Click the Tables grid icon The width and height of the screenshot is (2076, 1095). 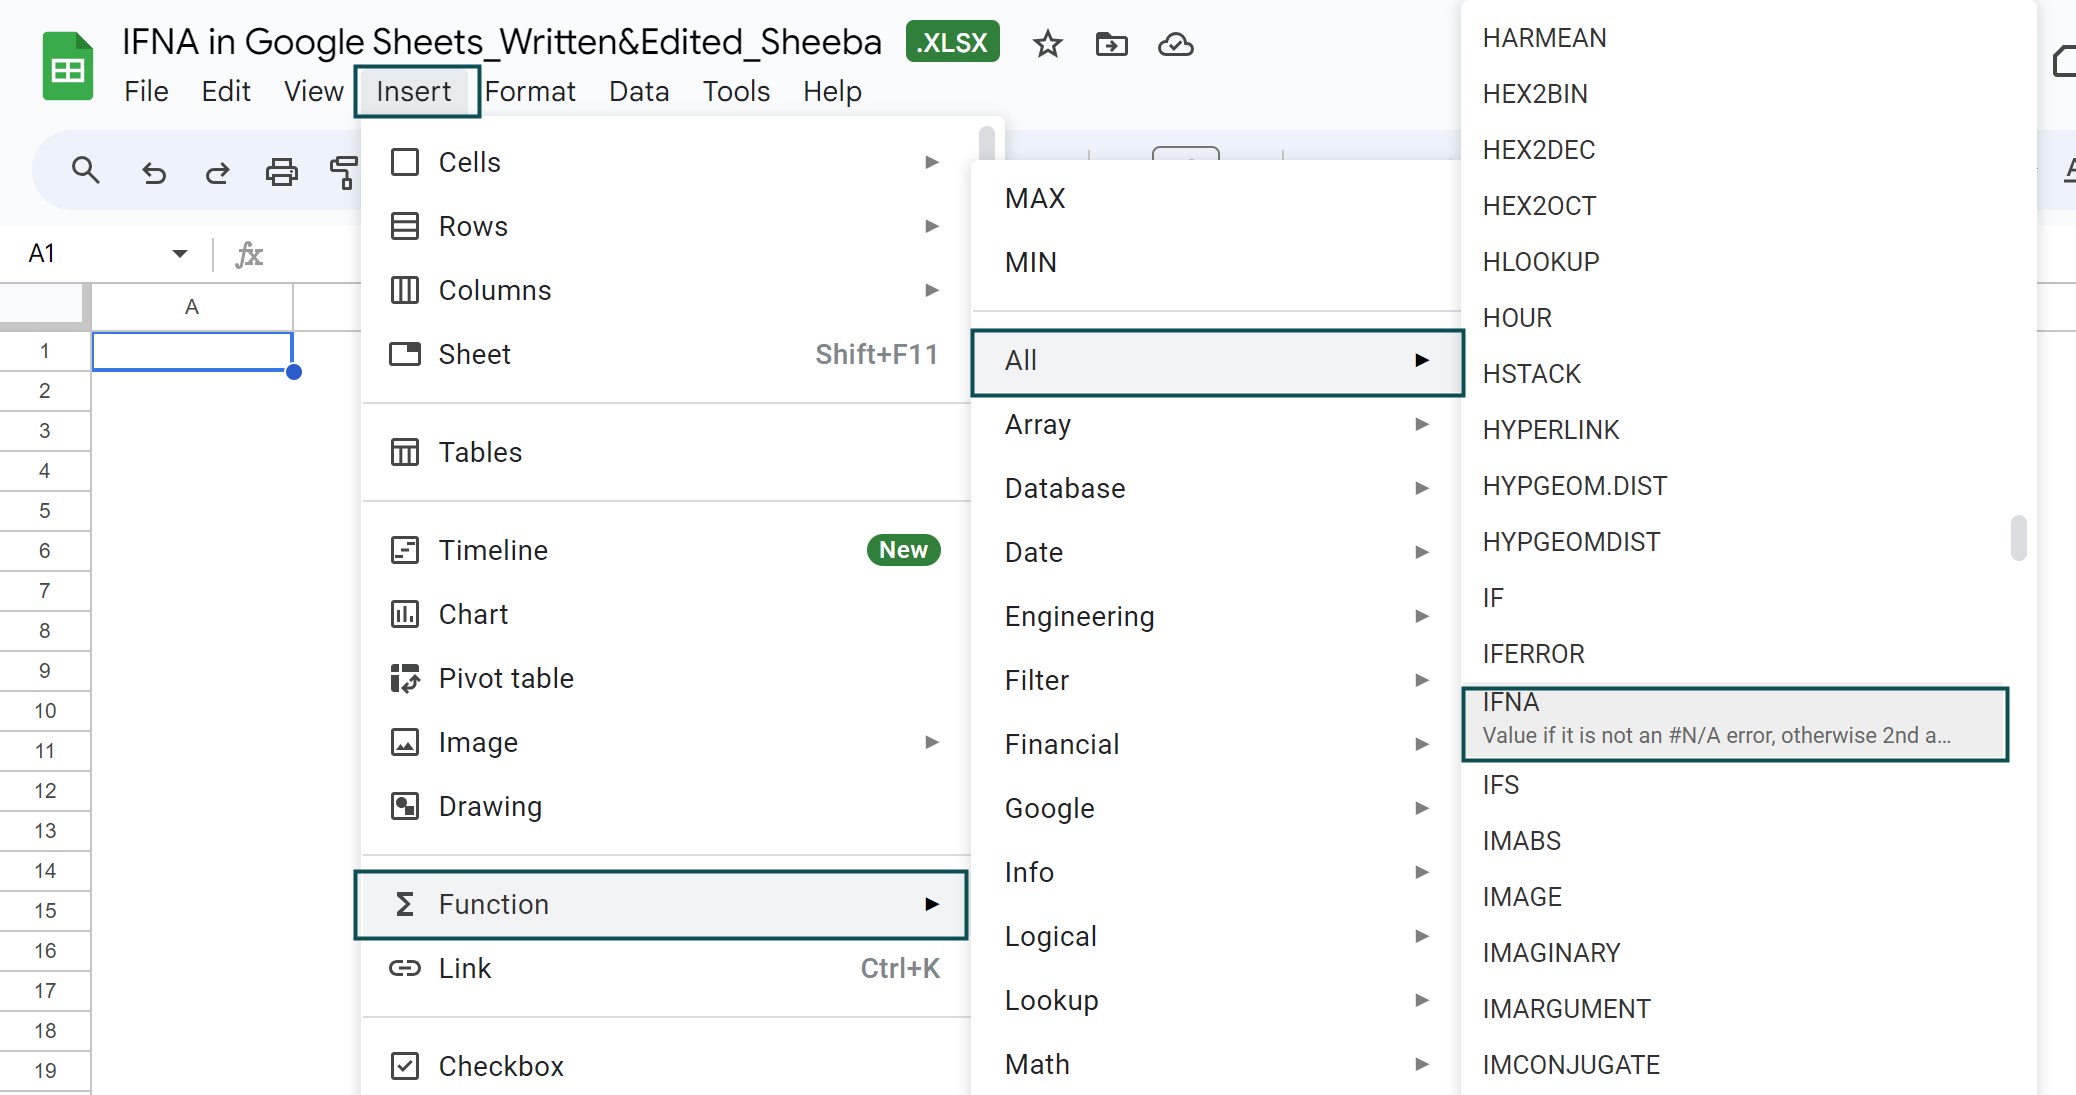coord(405,452)
